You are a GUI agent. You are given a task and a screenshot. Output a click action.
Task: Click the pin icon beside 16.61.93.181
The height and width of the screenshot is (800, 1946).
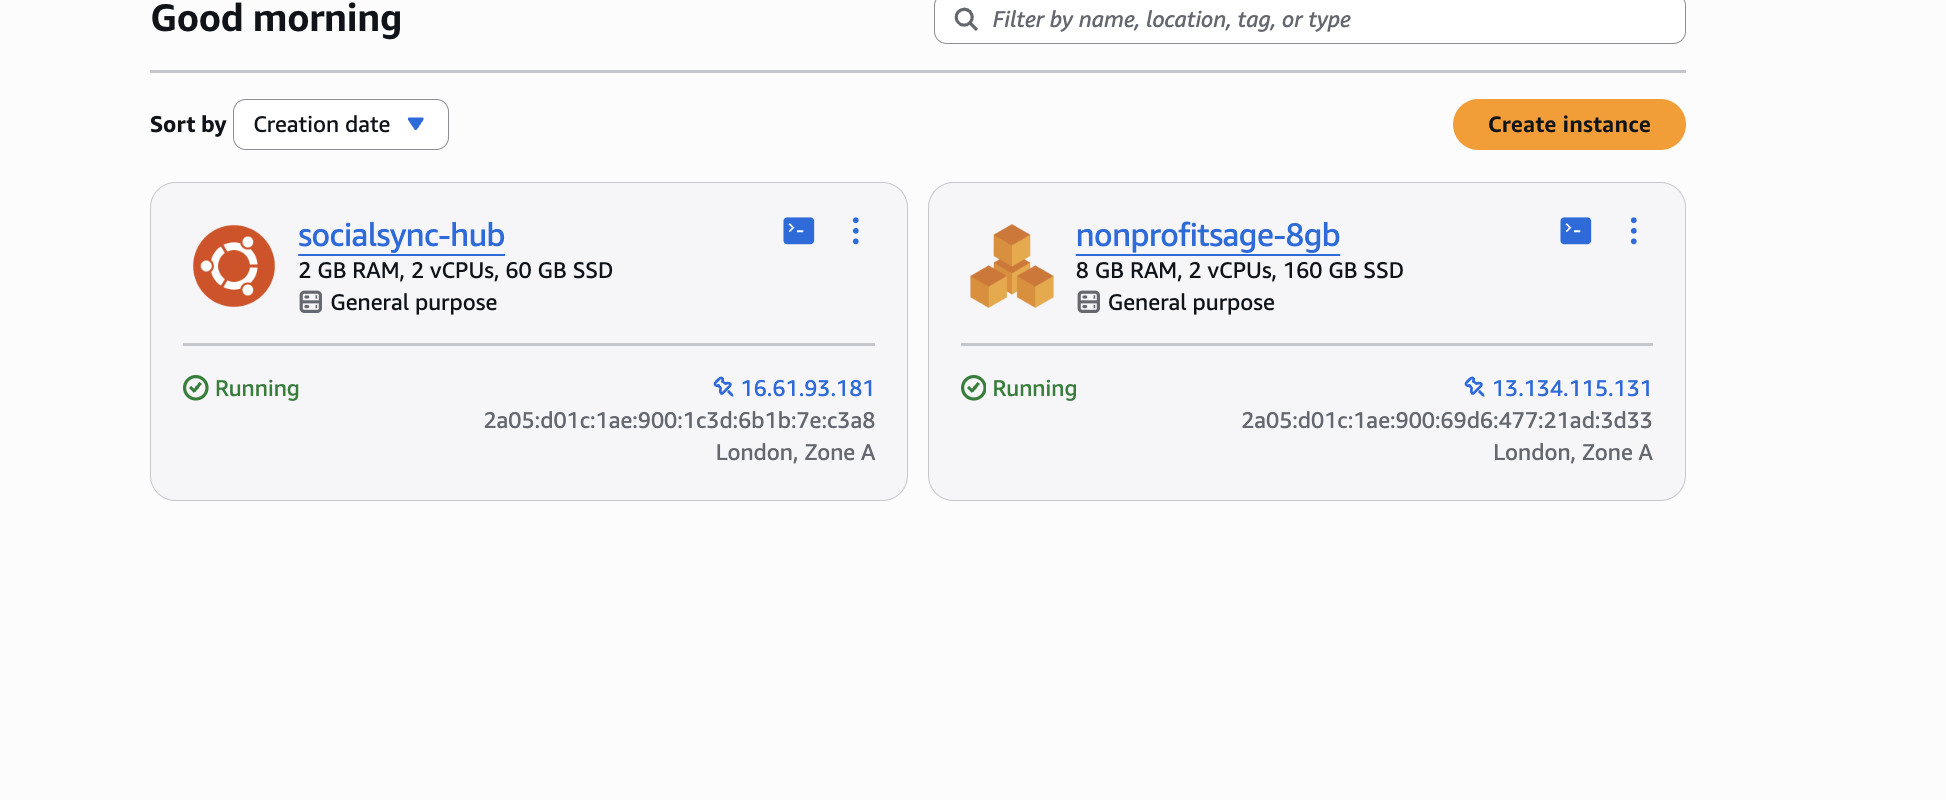coord(723,387)
